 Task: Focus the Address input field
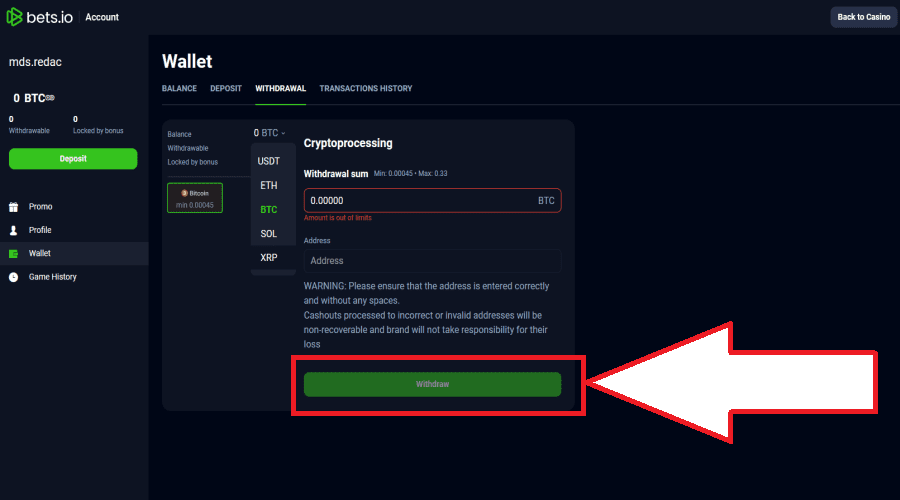(x=432, y=261)
